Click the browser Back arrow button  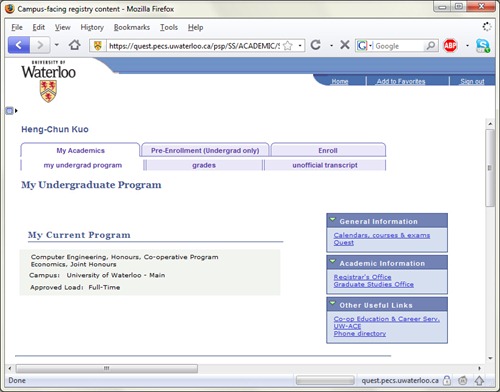pyautogui.click(x=19, y=45)
